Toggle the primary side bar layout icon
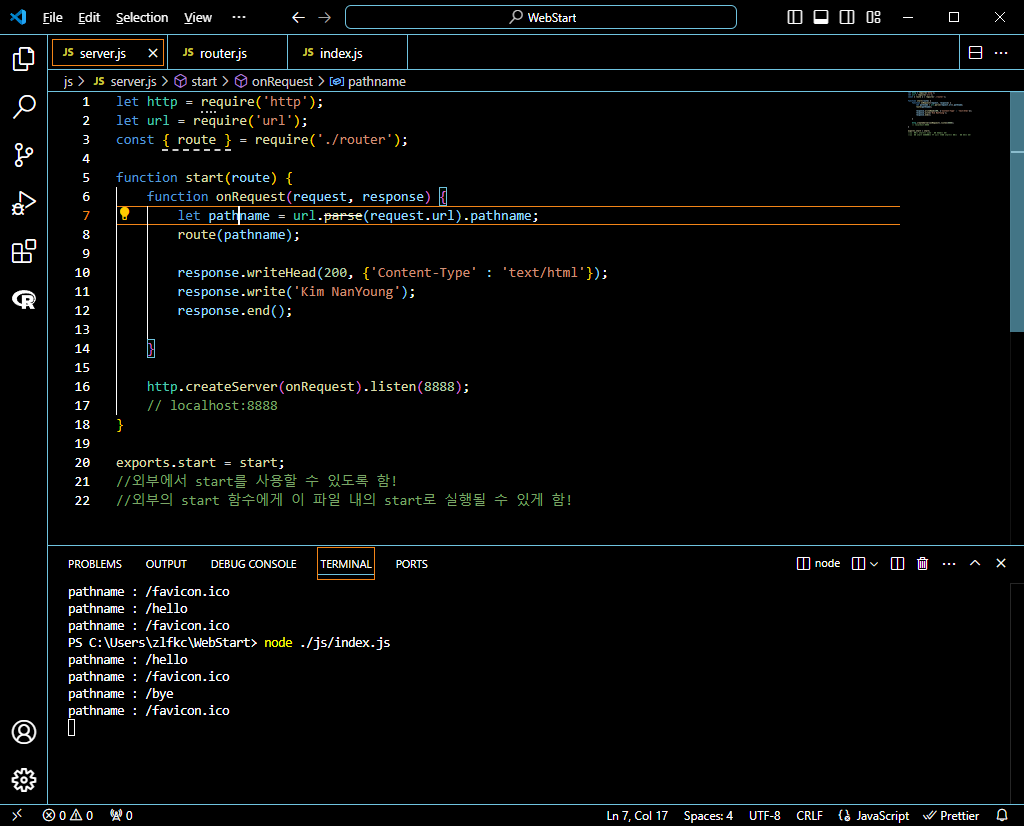Screen dimensions: 1024x826 point(795,18)
